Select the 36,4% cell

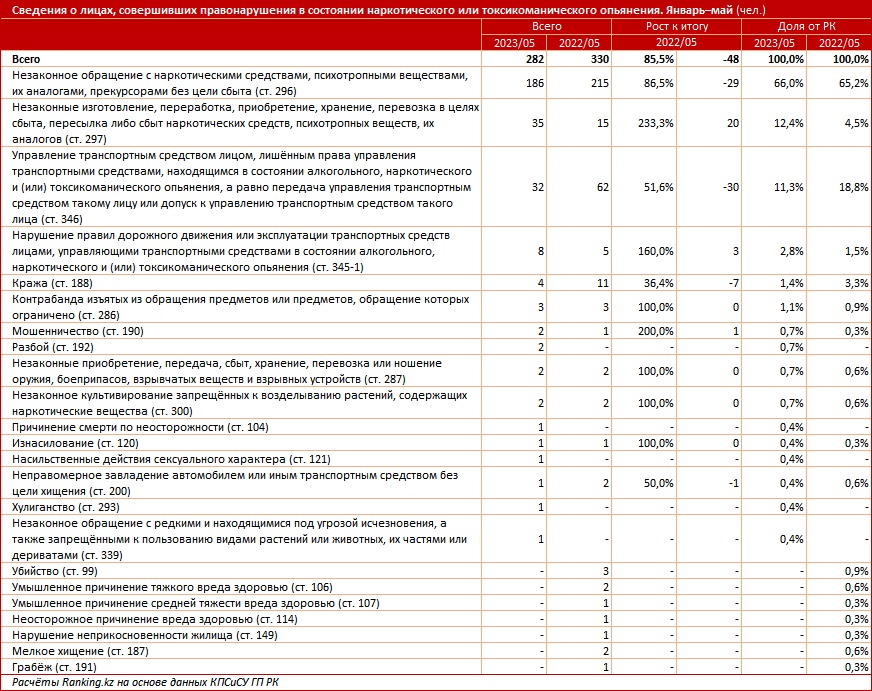659,283
